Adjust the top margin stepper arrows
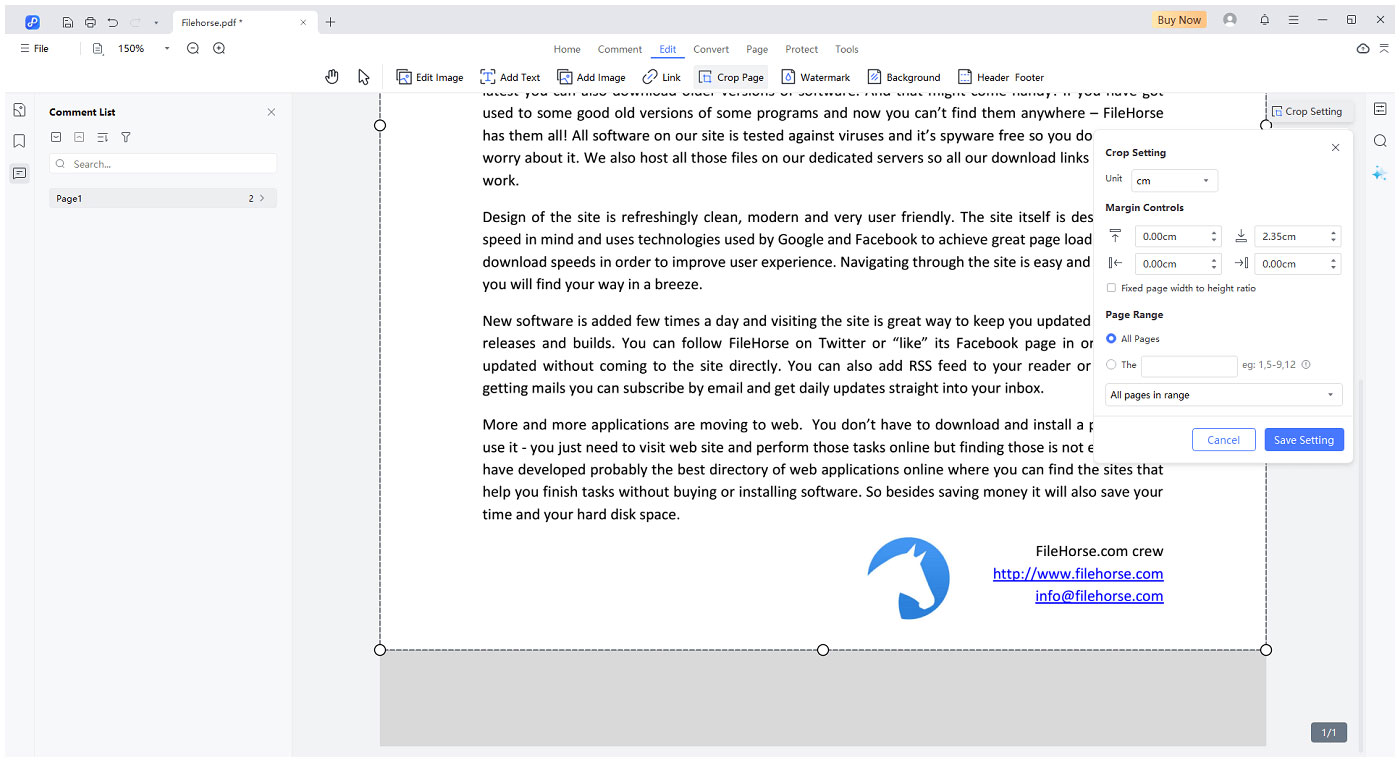The height and width of the screenshot is (762, 1400). pos(1214,237)
